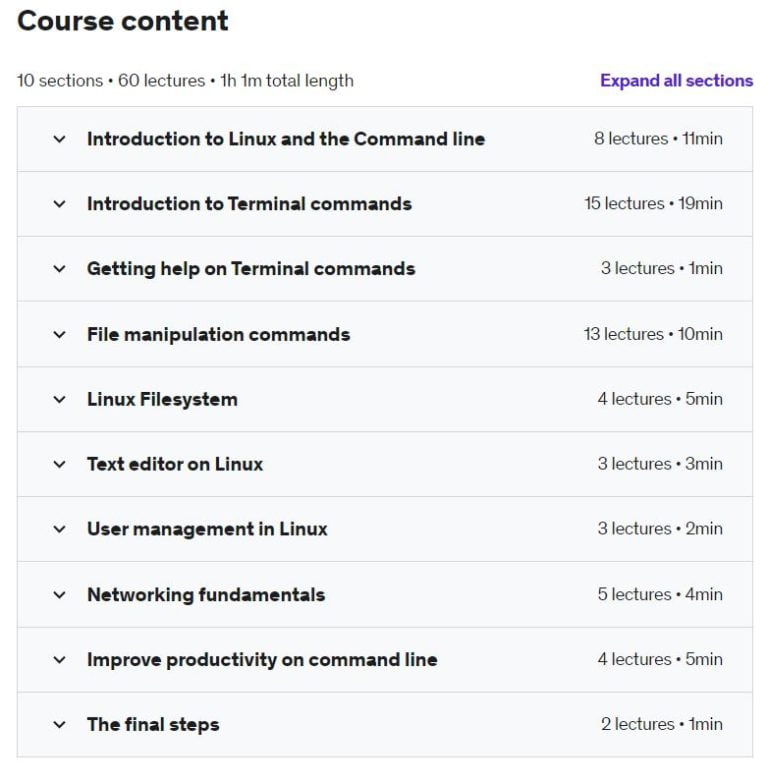The height and width of the screenshot is (781, 768).
Task: Click chevron beside Text editor on Linux
Action: [x=59, y=464]
